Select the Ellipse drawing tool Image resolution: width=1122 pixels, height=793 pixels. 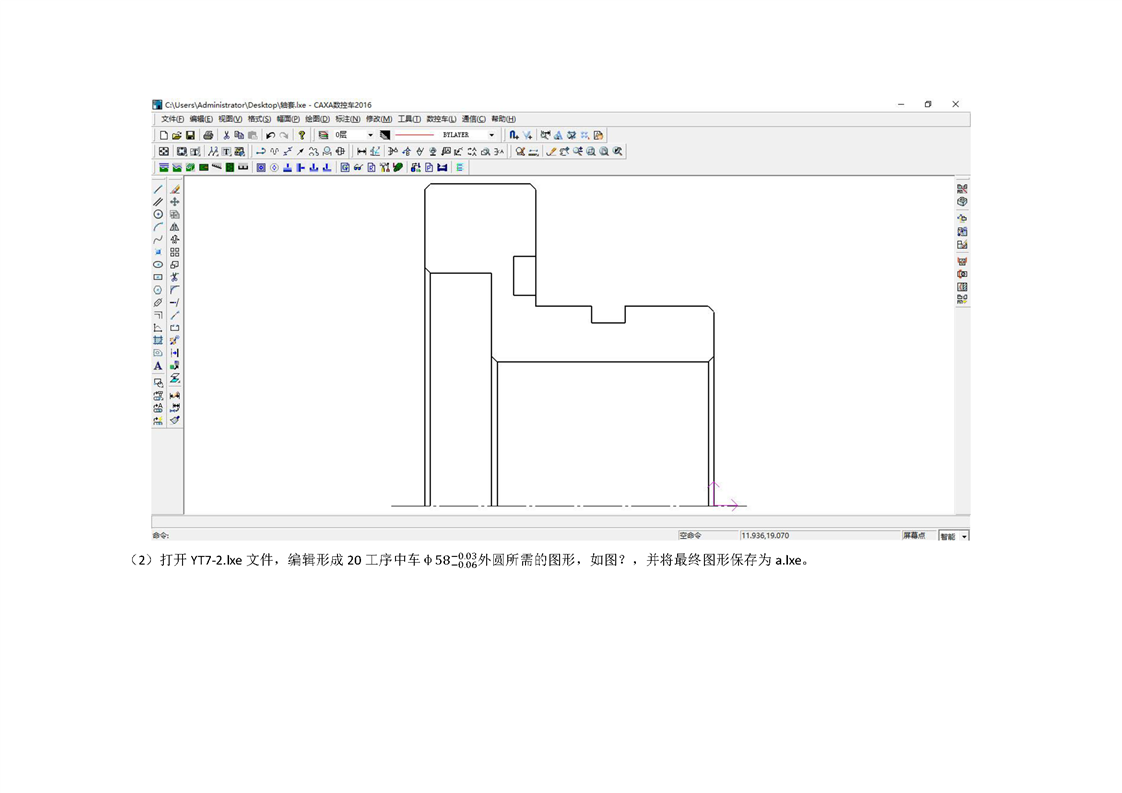pyautogui.click(x=158, y=265)
